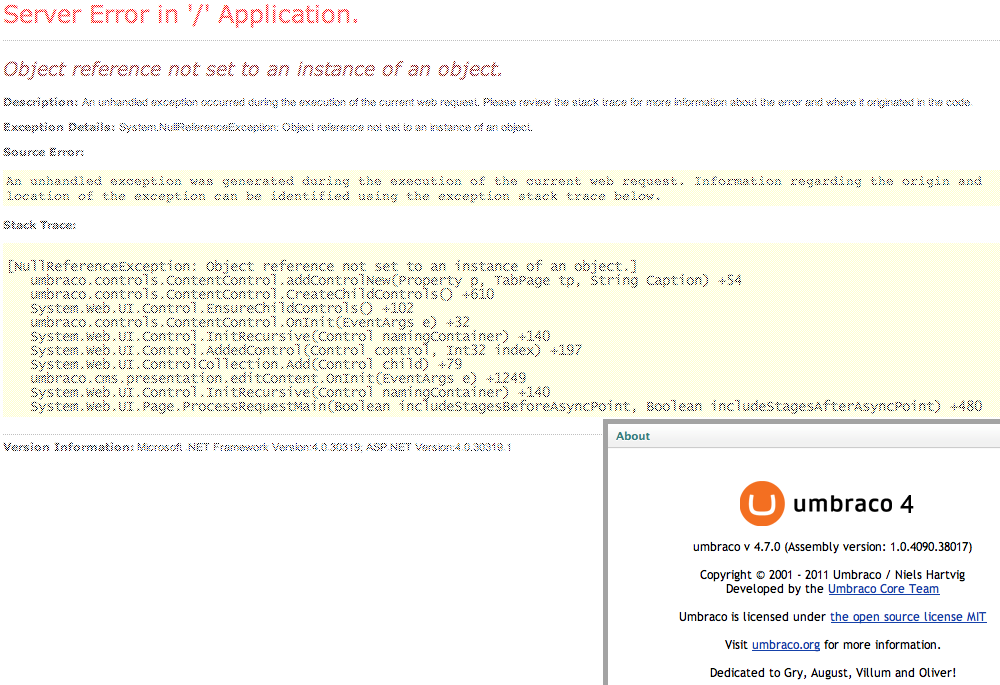Click the 'CreateChildControls() +610' stack line
The image size is (1000, 685).
coord(262,294)
